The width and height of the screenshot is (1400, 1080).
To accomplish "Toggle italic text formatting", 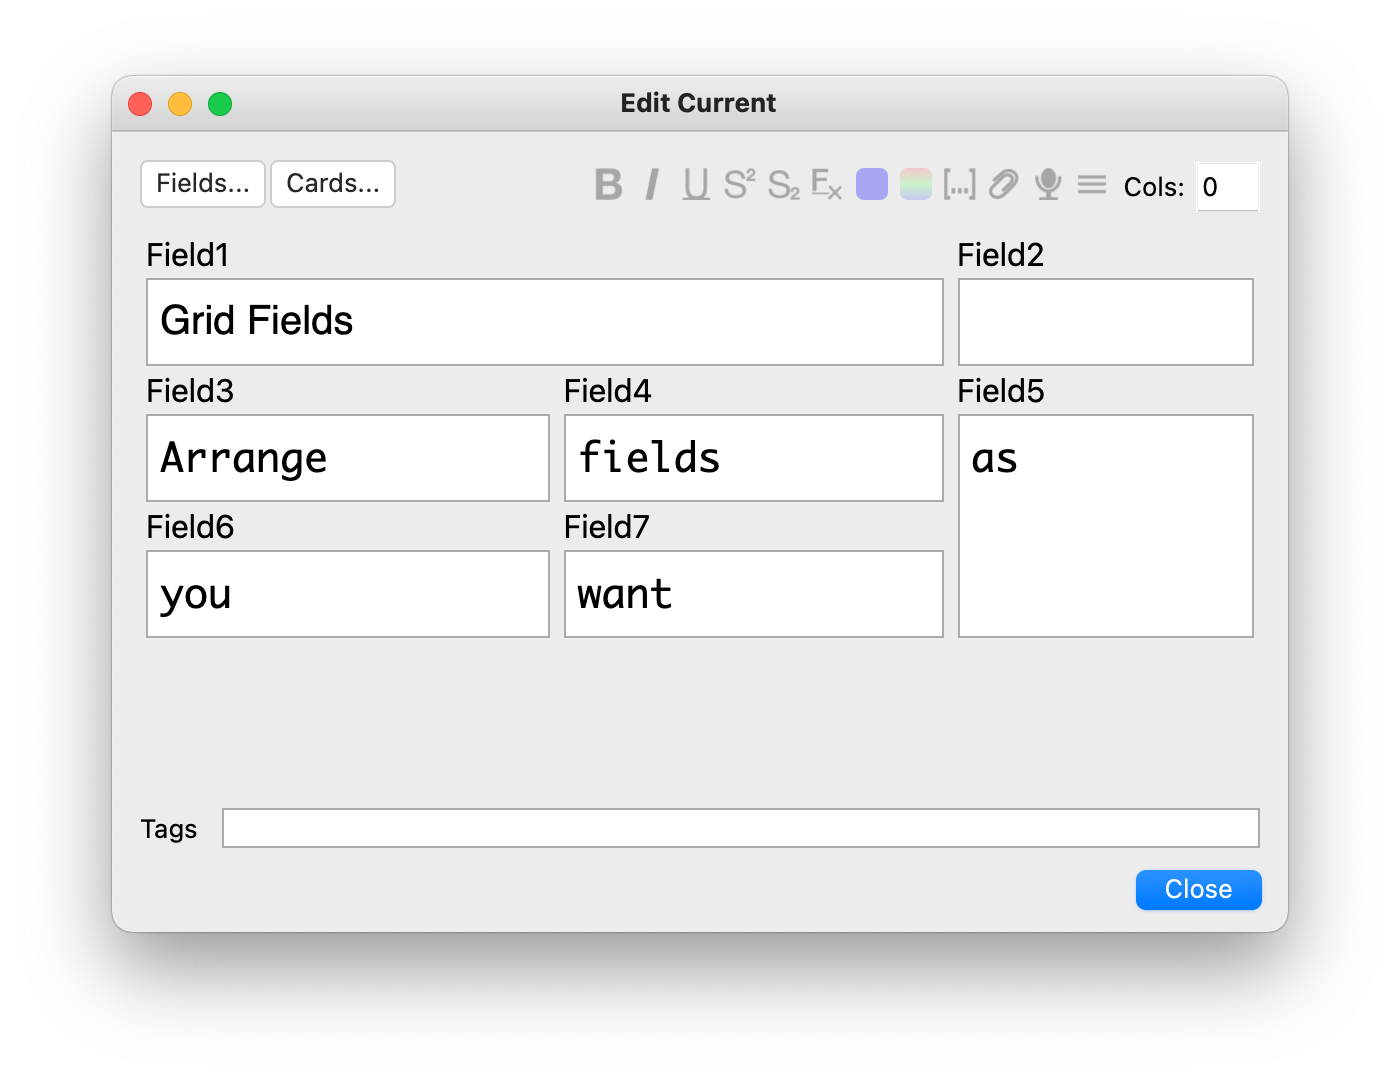I will coord(652,185).
